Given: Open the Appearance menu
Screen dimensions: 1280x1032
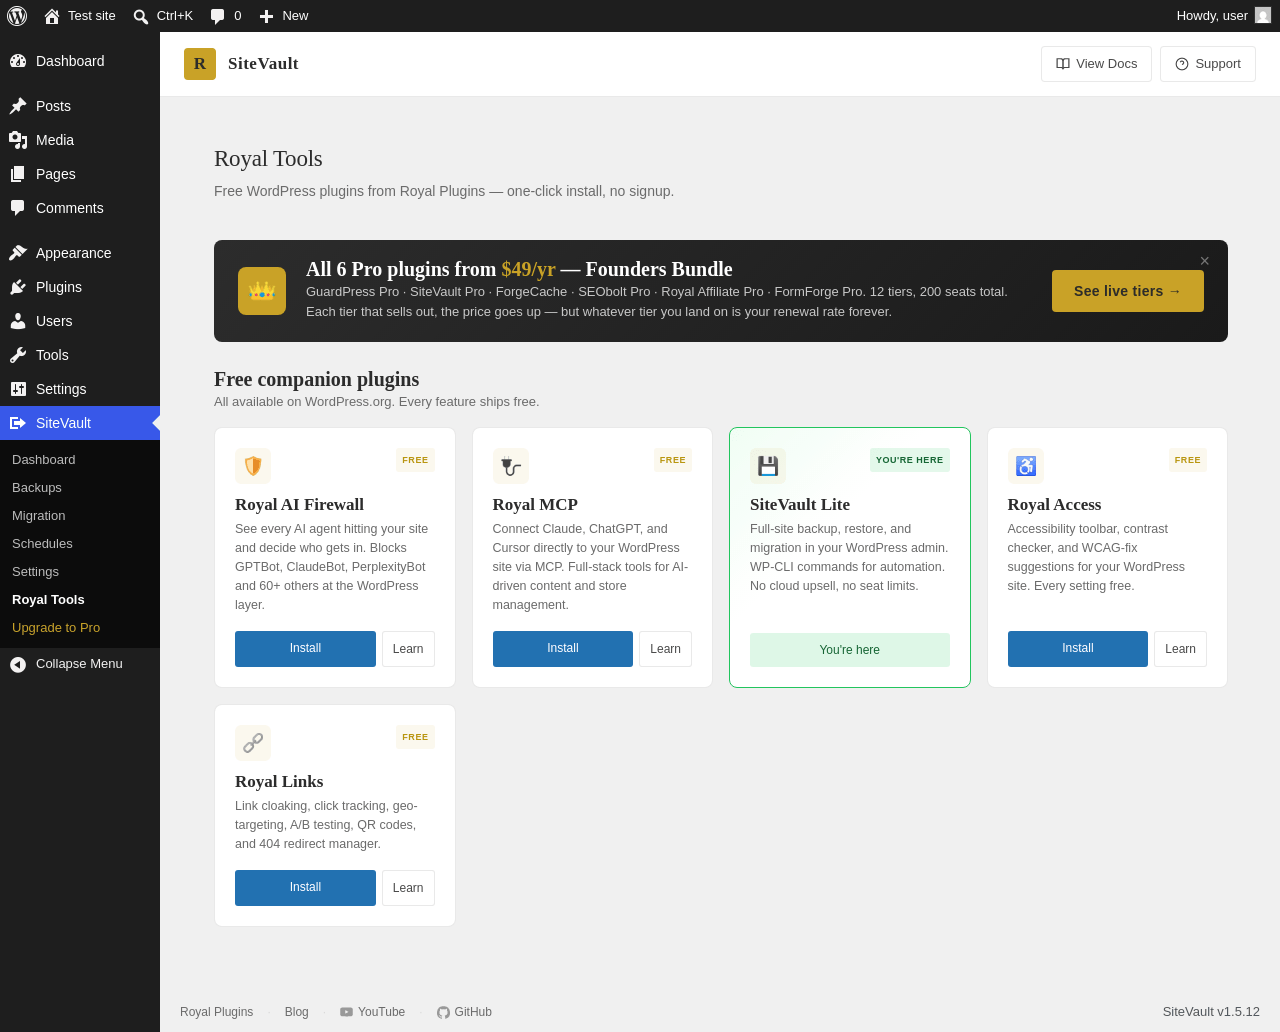Looking at the screenshot, I should point(80,253).
